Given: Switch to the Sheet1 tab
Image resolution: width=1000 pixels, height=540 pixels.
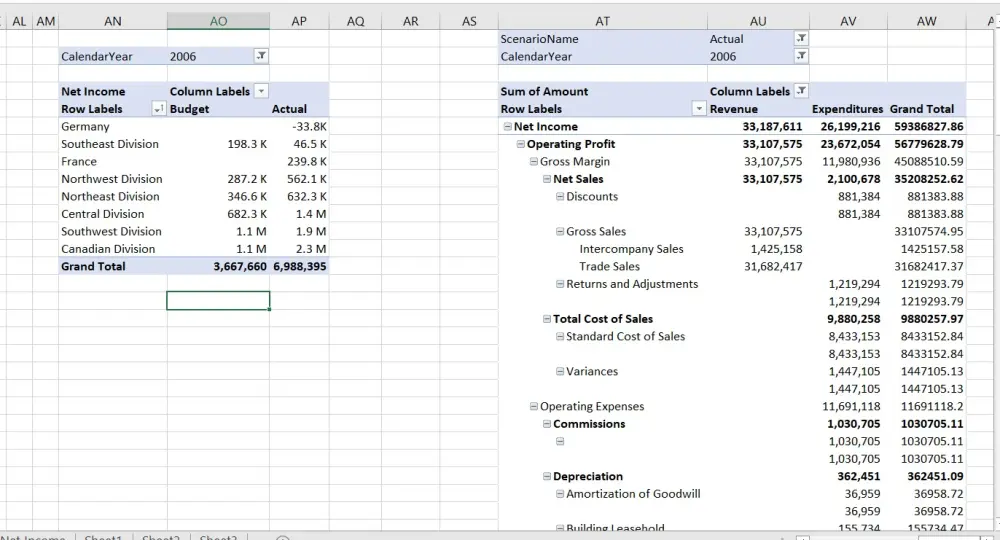Looking at the screenshot, I should (103, 538).
